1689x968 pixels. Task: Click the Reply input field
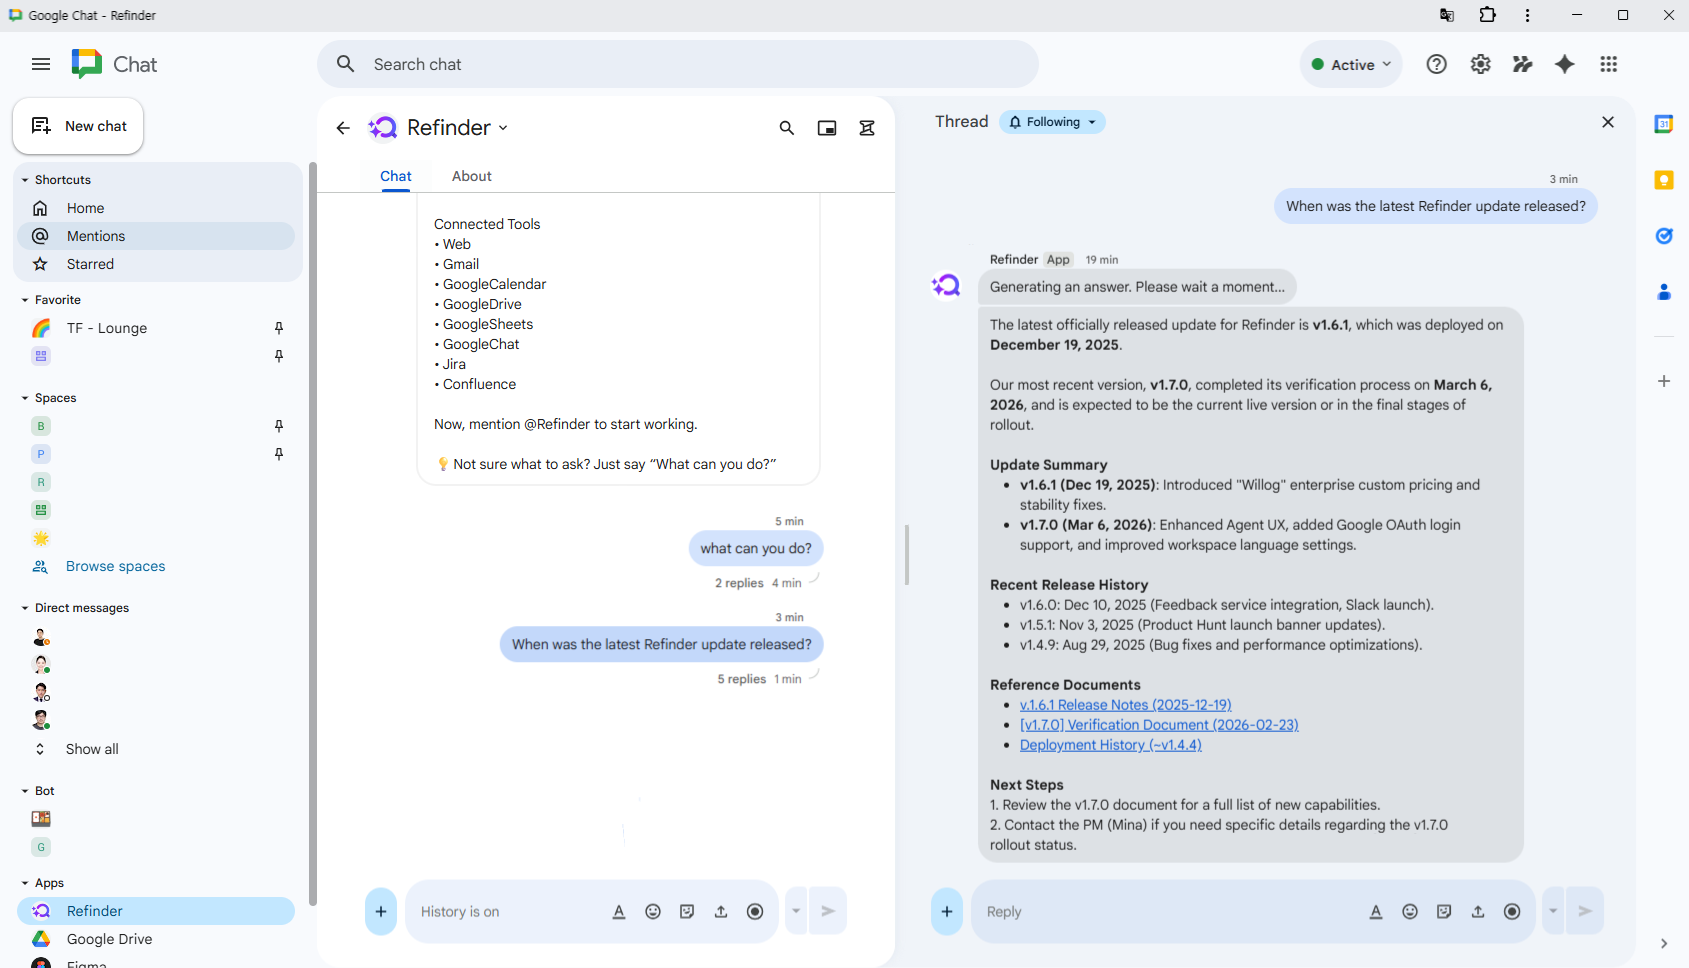(1150, 911)
